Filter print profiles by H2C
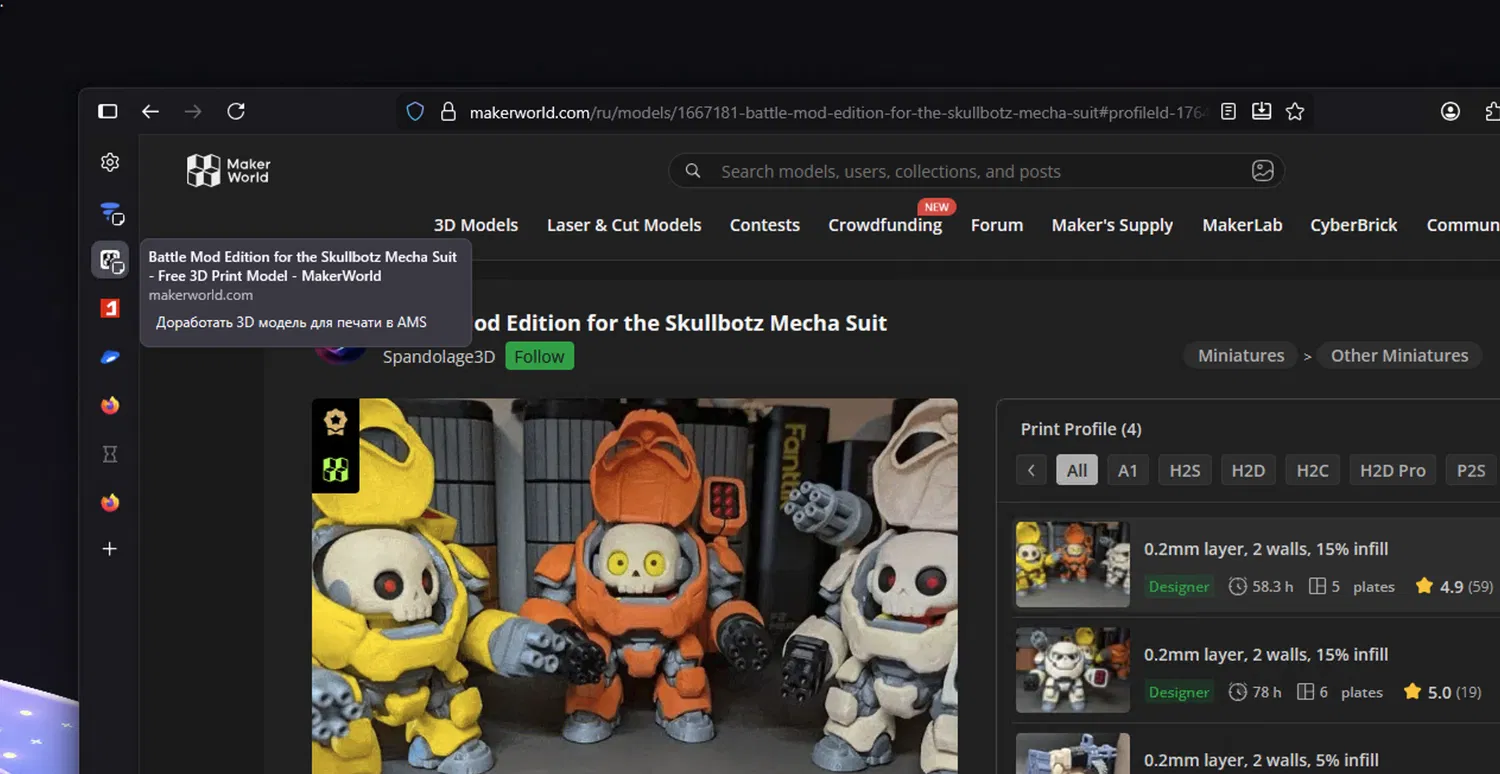1500x774 pixels. tap(1312, 470)
